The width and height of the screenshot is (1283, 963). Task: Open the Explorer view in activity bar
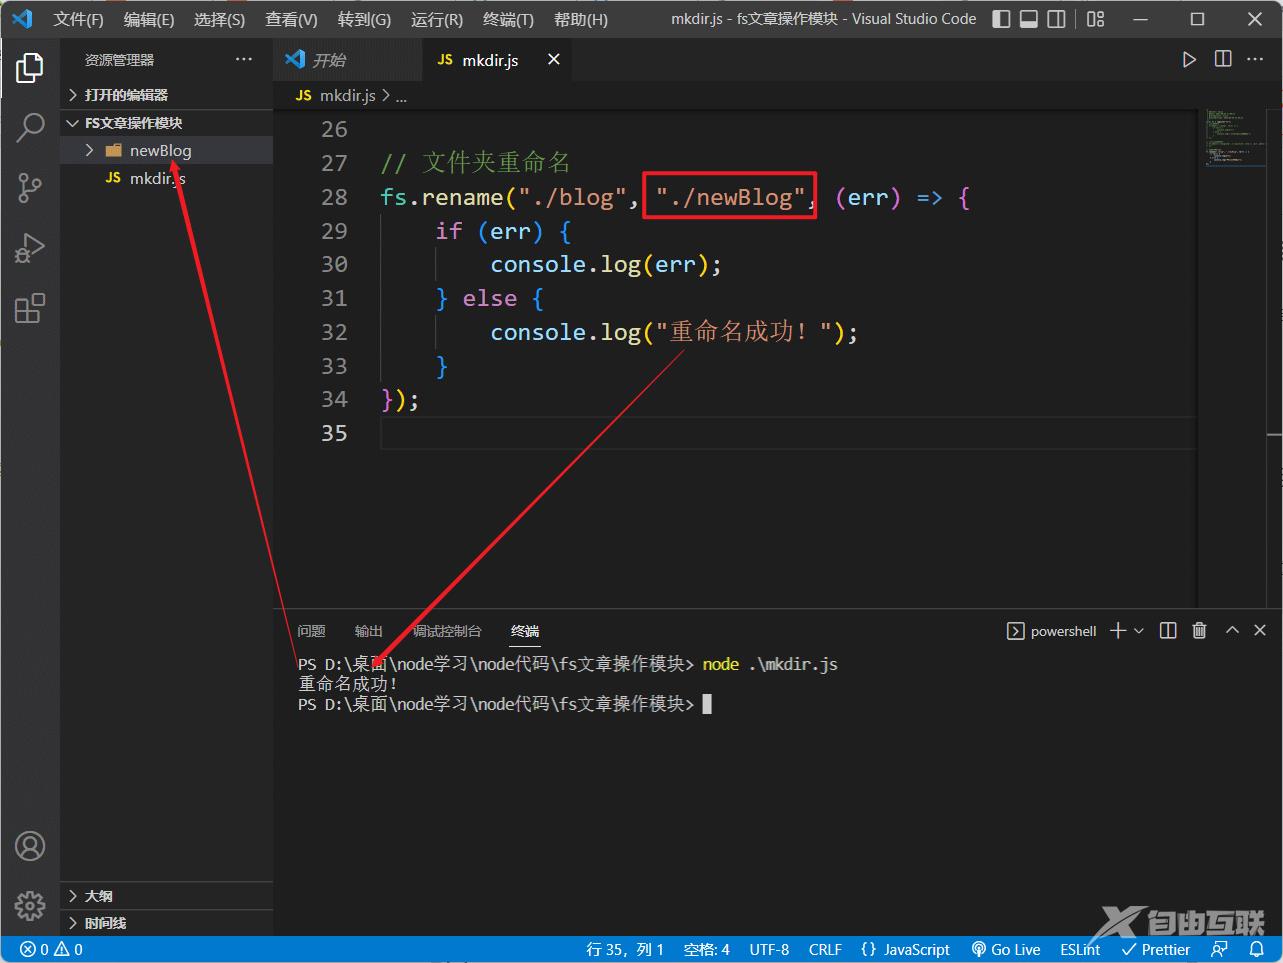(x=30, y=68)
